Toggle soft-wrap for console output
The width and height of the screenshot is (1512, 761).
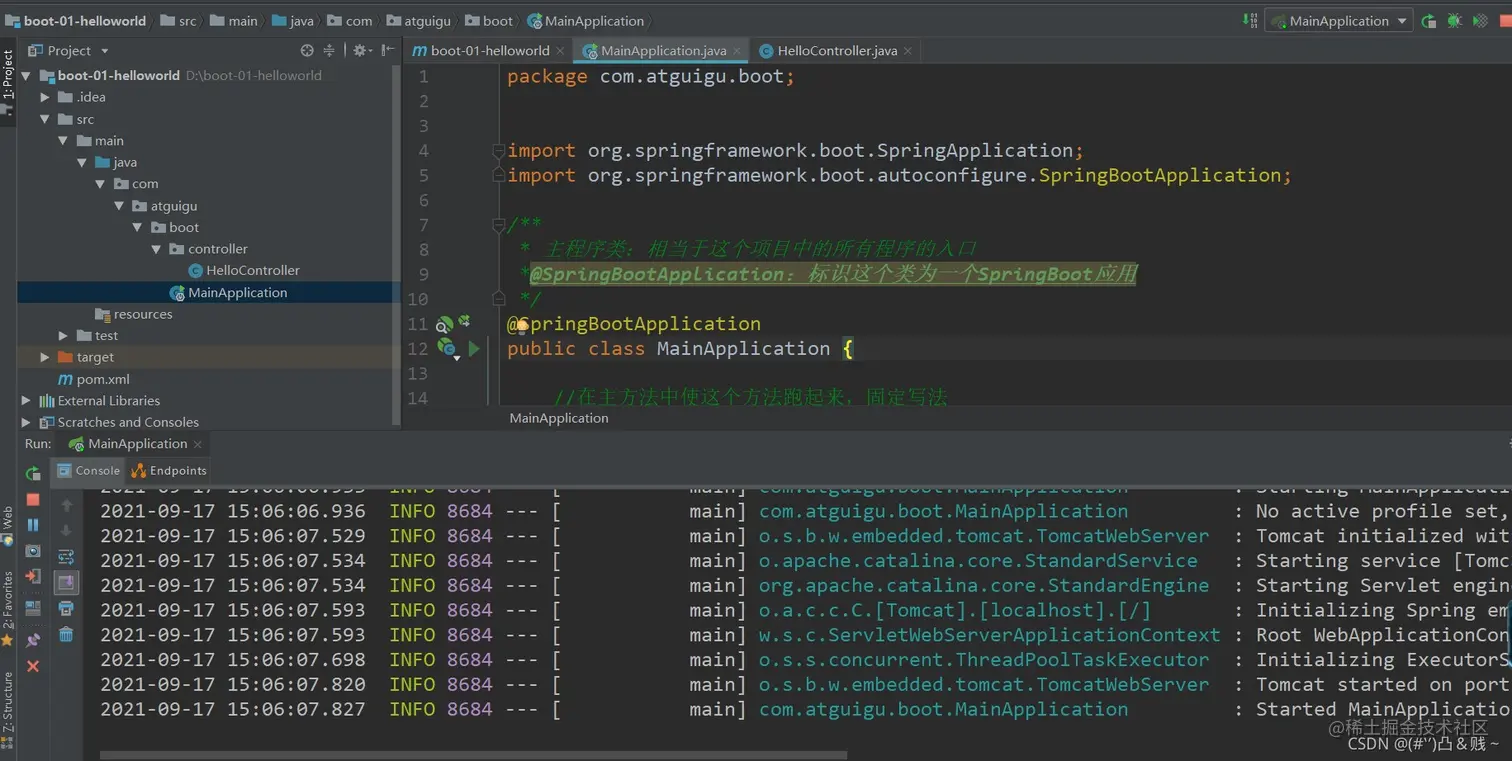pos(66,557)
